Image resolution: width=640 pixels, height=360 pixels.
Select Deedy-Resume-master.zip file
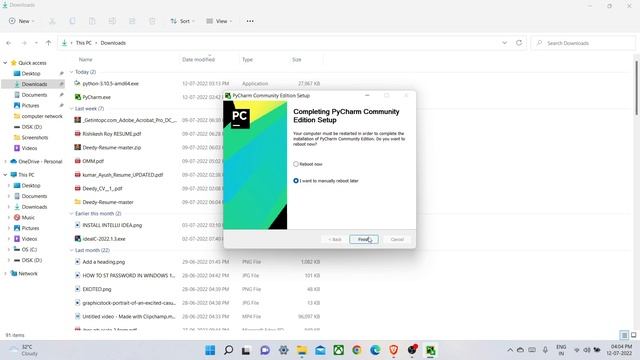pos(111,147)
